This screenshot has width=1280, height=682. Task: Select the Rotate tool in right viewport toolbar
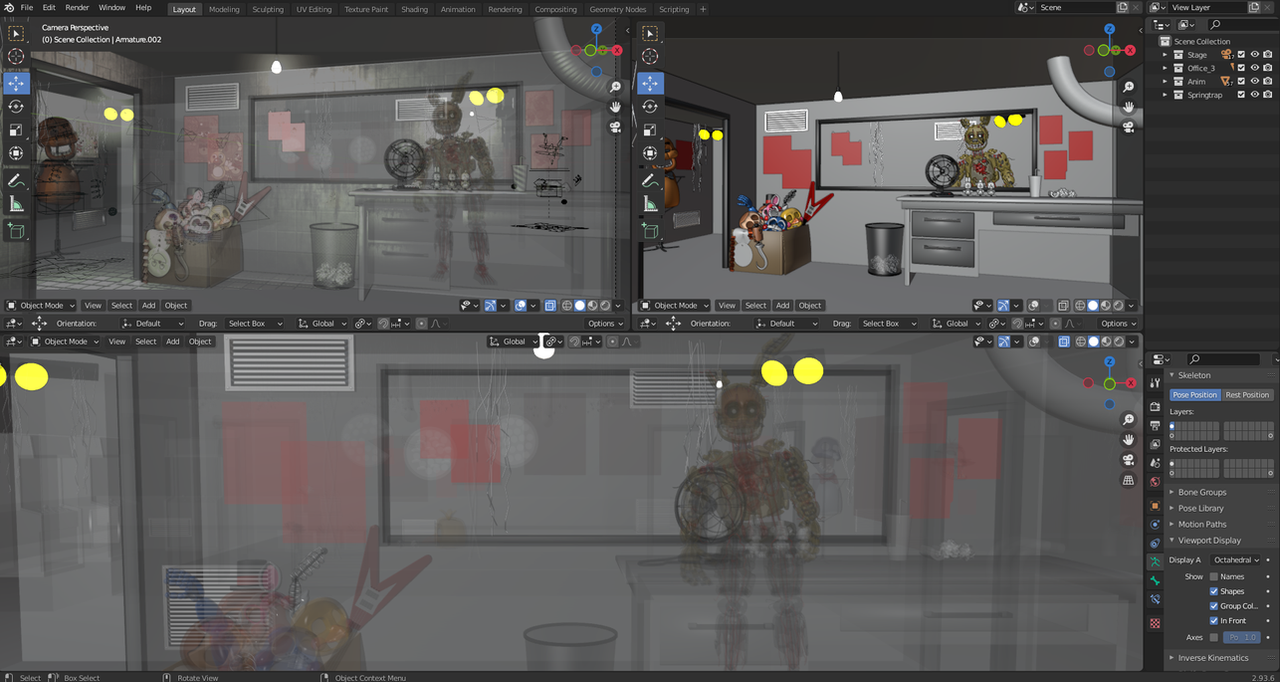(x=650, y=106)
